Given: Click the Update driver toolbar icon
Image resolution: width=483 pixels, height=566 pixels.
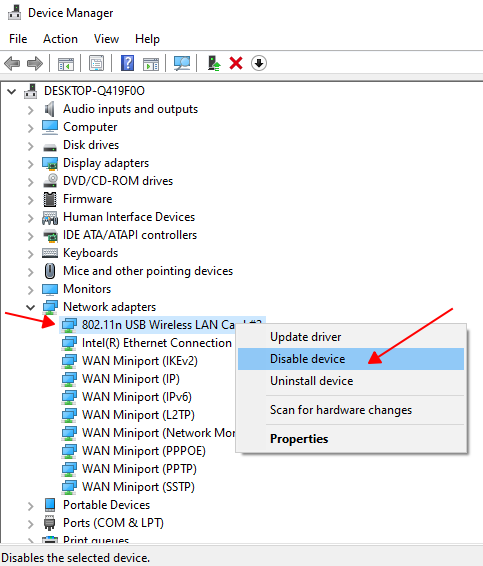Looking at the screenshot, I should (x=214, y=63).
